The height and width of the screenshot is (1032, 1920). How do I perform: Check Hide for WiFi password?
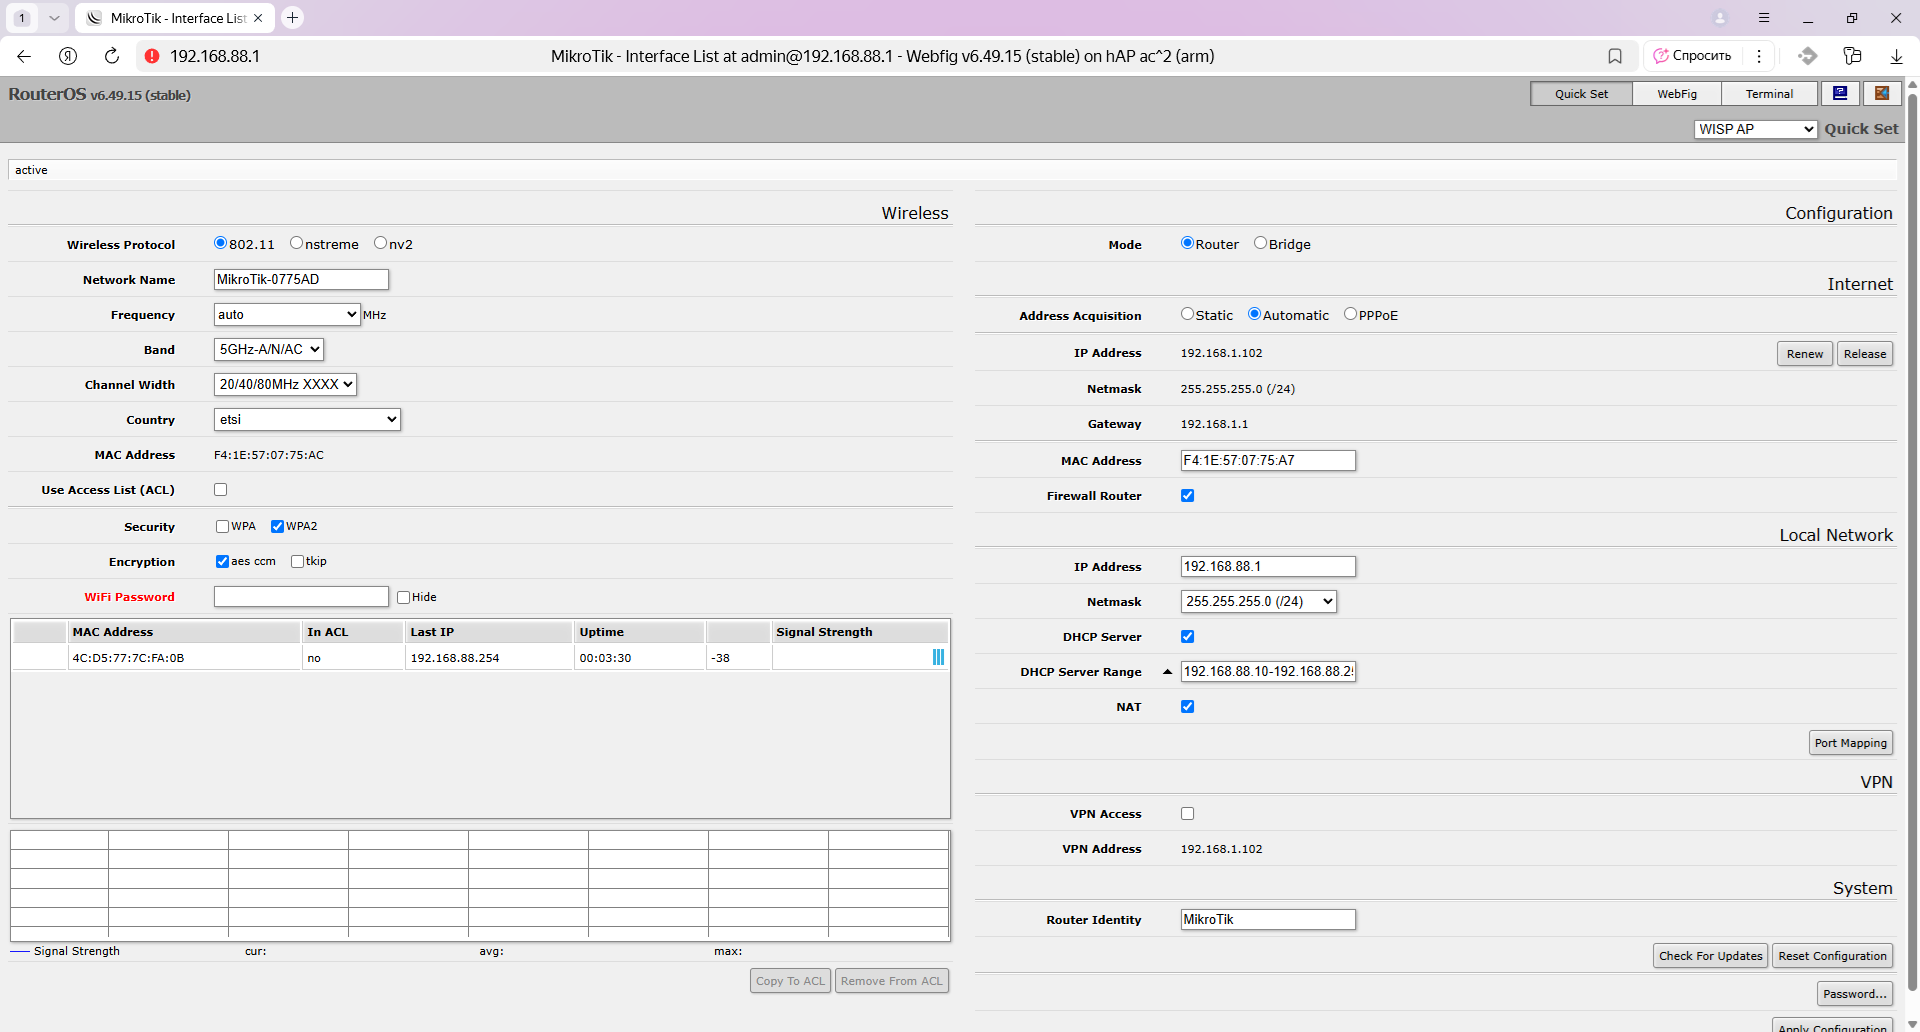coord(404,597)
